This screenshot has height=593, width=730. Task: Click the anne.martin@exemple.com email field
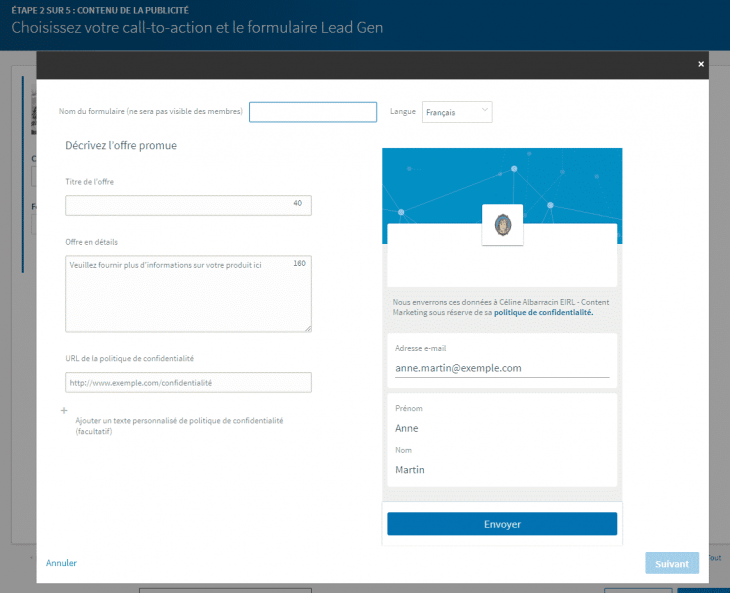coord(501,368)
